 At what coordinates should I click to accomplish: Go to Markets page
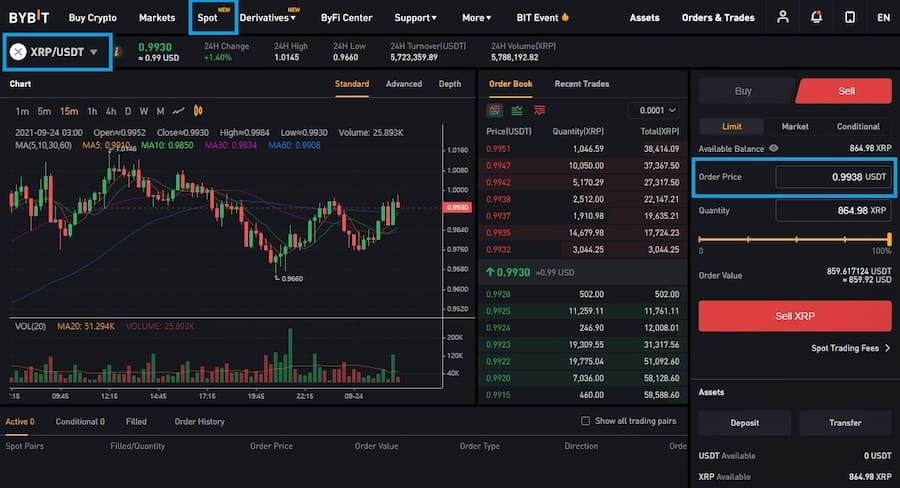click(157, 18)
